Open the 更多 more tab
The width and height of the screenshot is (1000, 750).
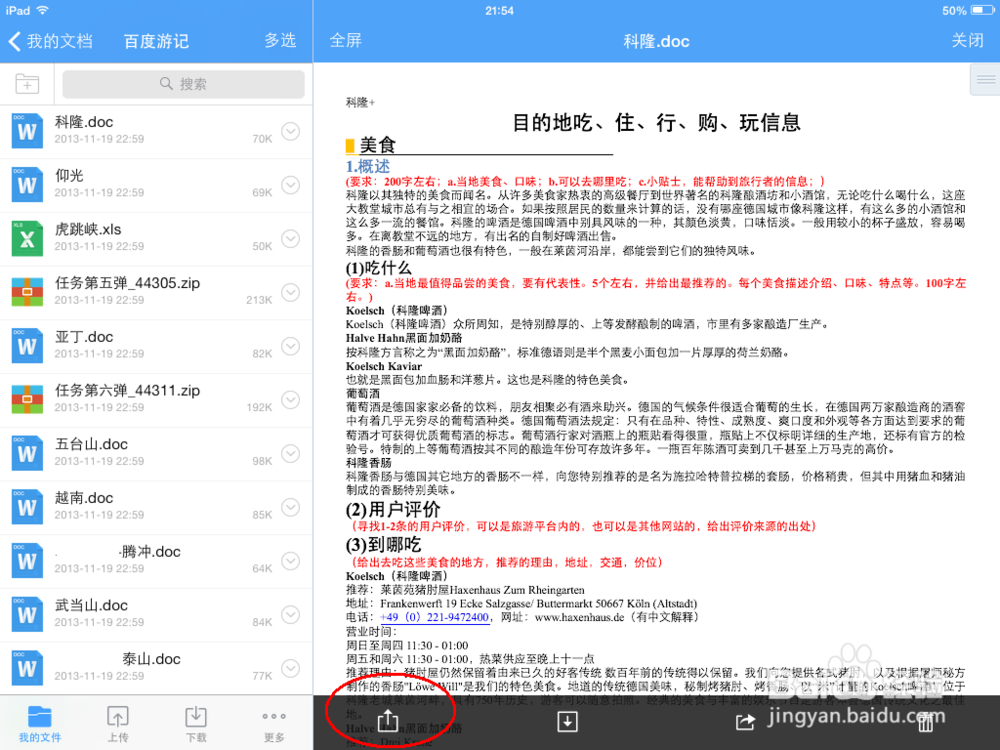[274, 724]
